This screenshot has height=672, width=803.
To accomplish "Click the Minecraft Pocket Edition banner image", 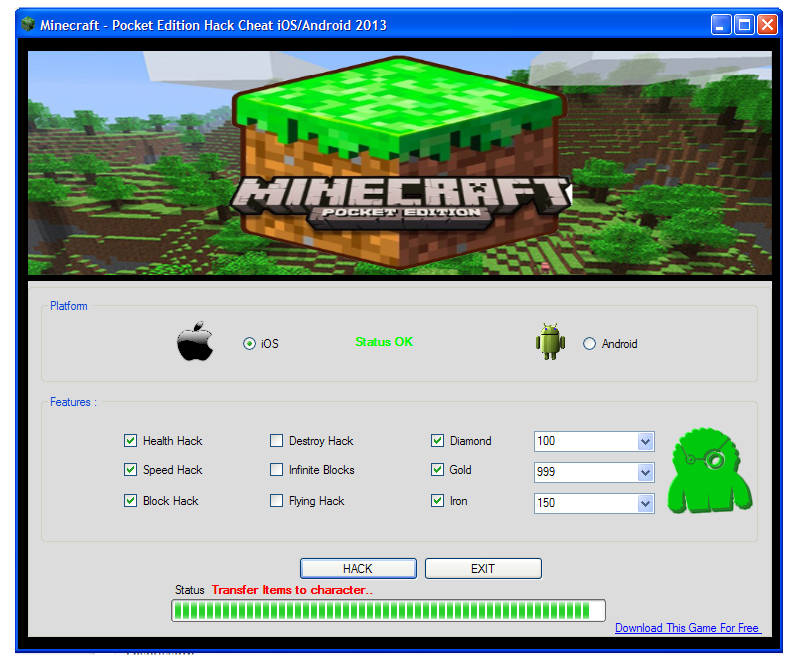I will (x=399, y=163).
